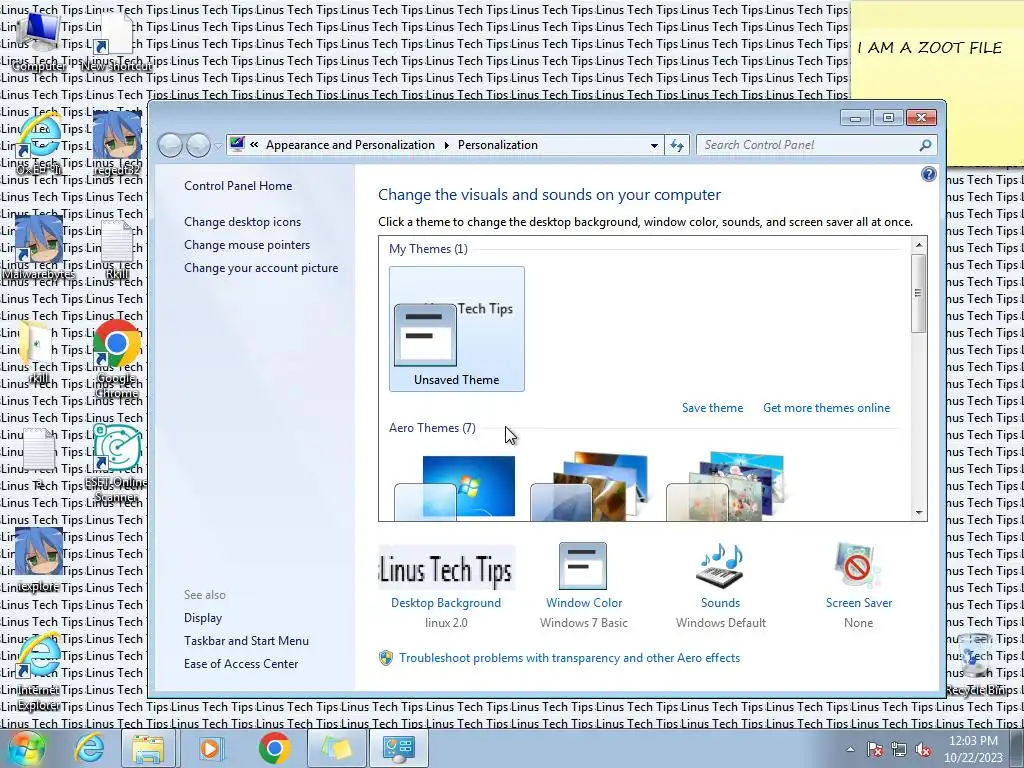
Task: Open ESET Online Scanner desktop icon
Action: (117, 462)
